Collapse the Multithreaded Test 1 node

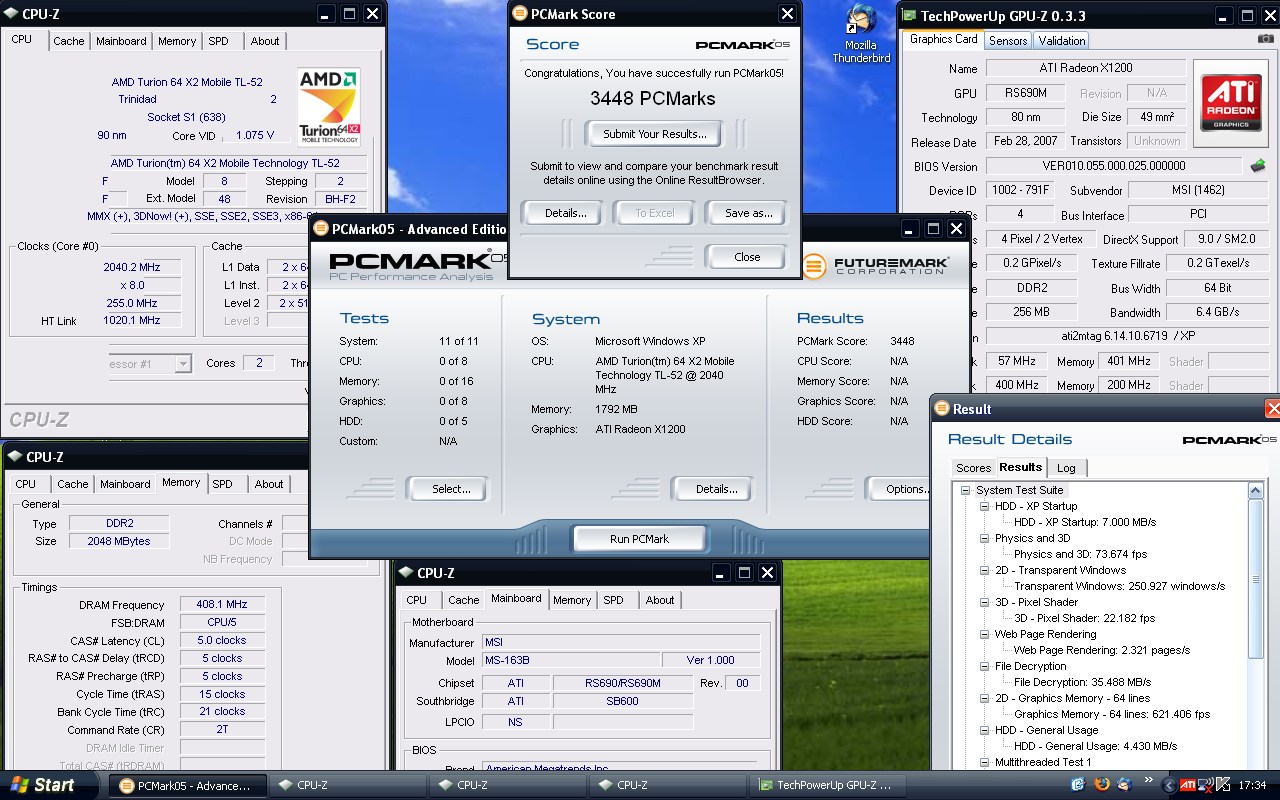(x=985, y=762)
